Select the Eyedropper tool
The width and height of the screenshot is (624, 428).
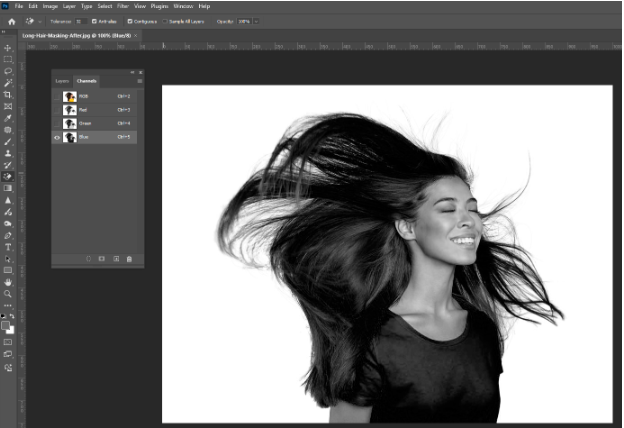pyautogui.click(x=8, y=118)
